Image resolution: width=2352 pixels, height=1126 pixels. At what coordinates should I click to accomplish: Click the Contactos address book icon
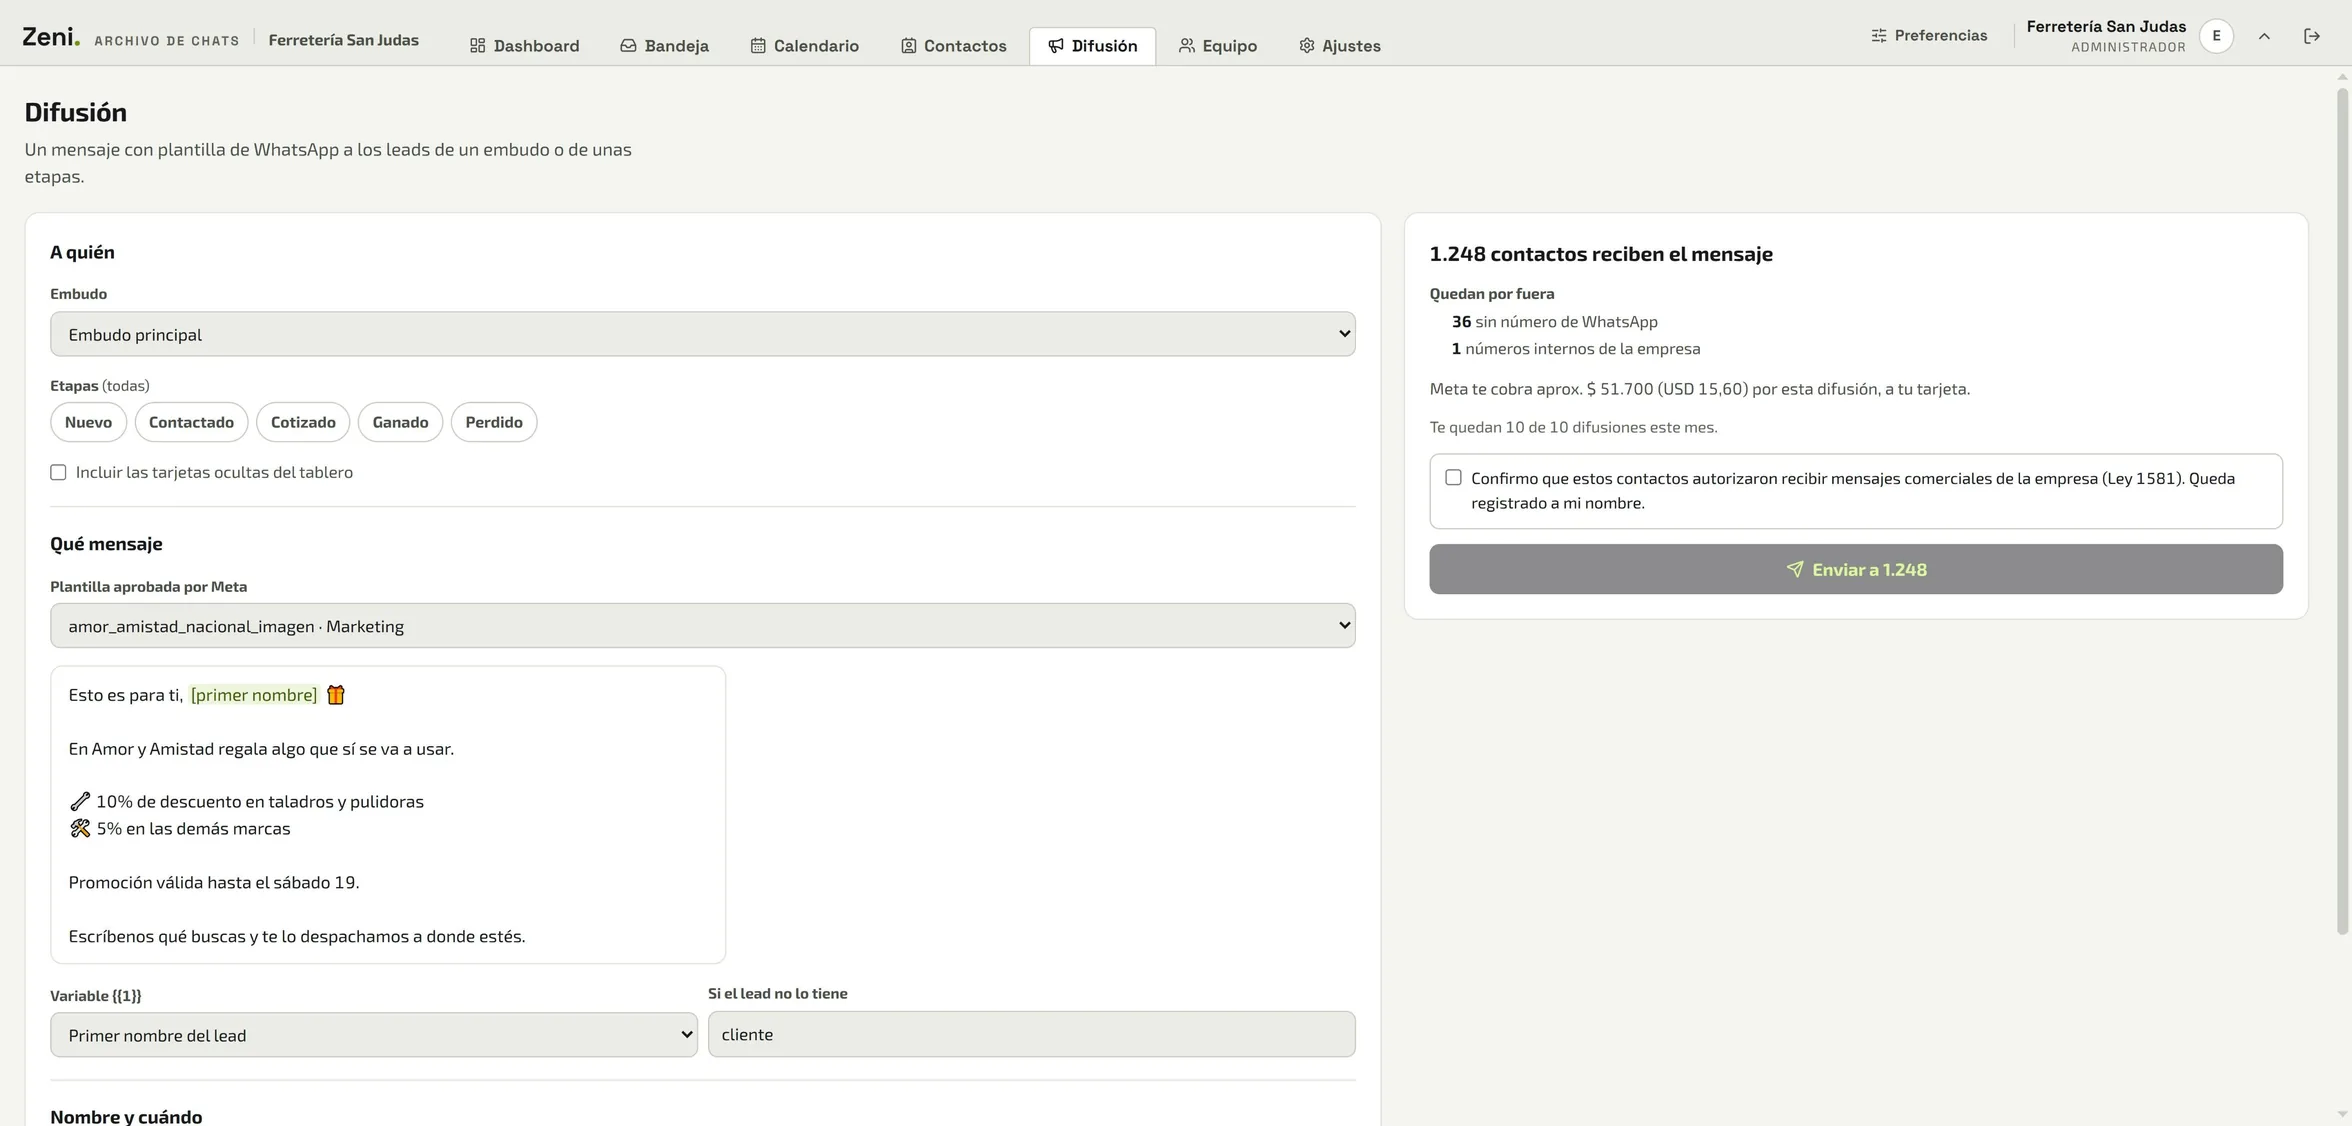tap(908, 46)
